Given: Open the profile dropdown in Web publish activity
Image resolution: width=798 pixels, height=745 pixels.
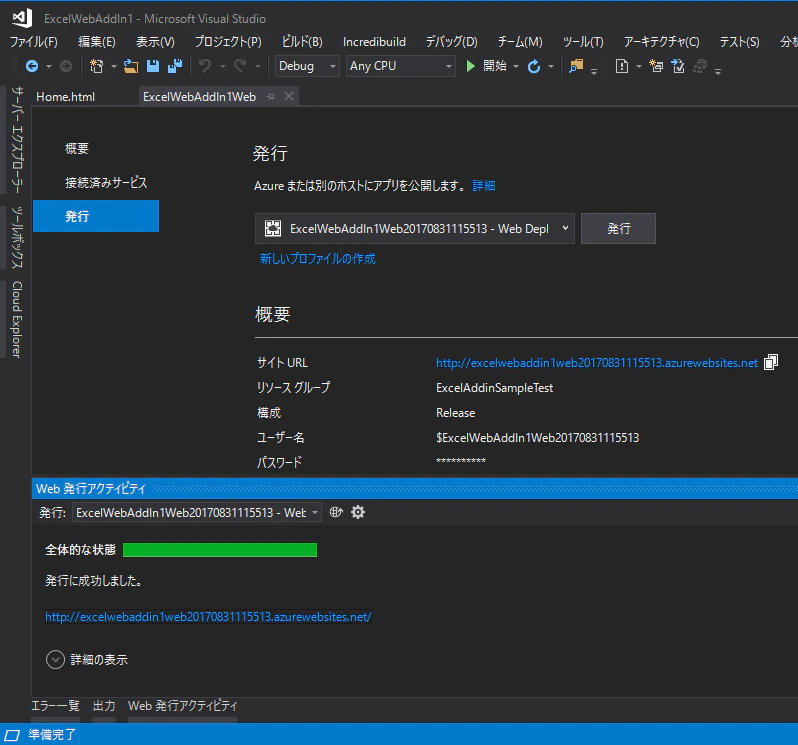Looking at the screenshot, I should click(197, 512).
